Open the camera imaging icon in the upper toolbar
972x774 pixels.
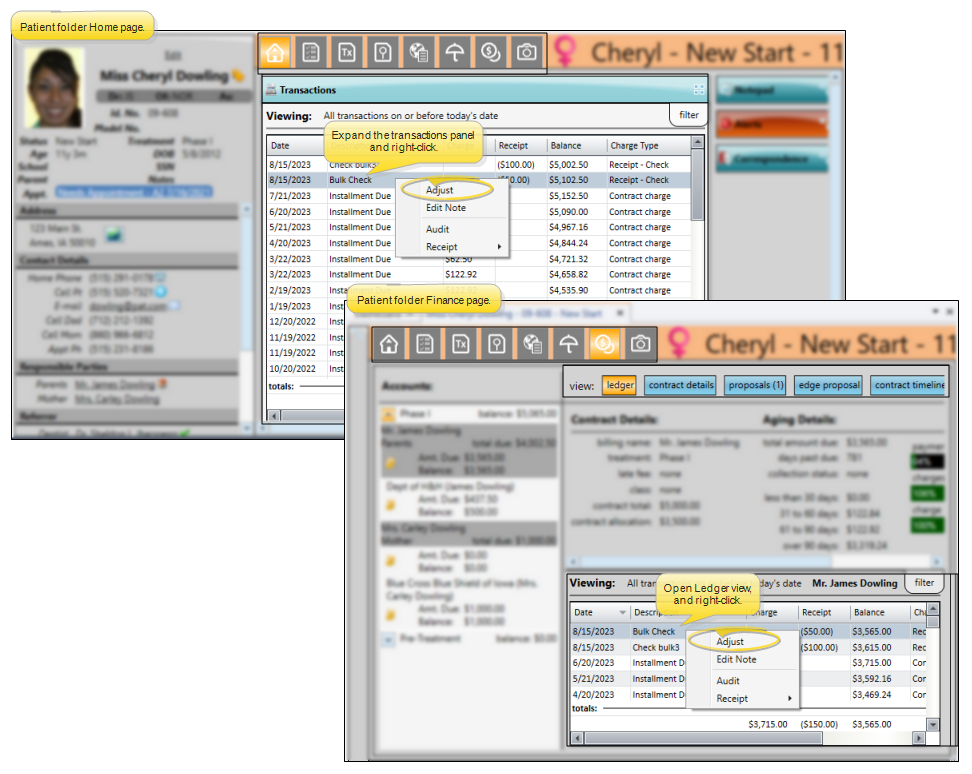[525, 53]
